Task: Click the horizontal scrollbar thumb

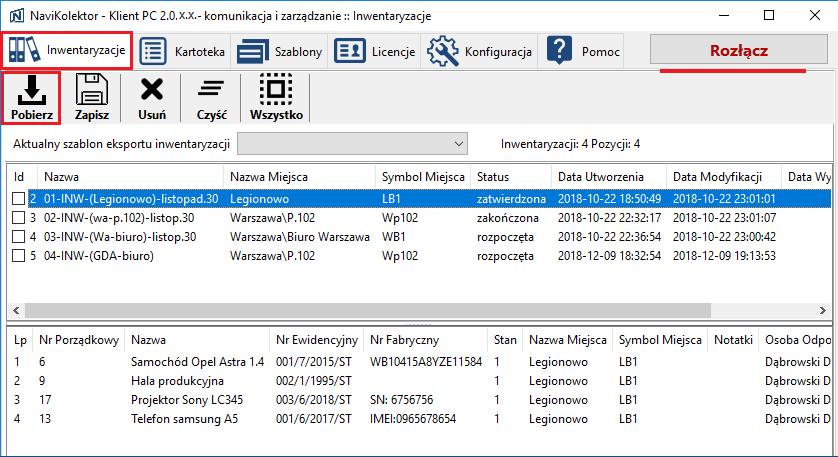Action: coord(368,311)
